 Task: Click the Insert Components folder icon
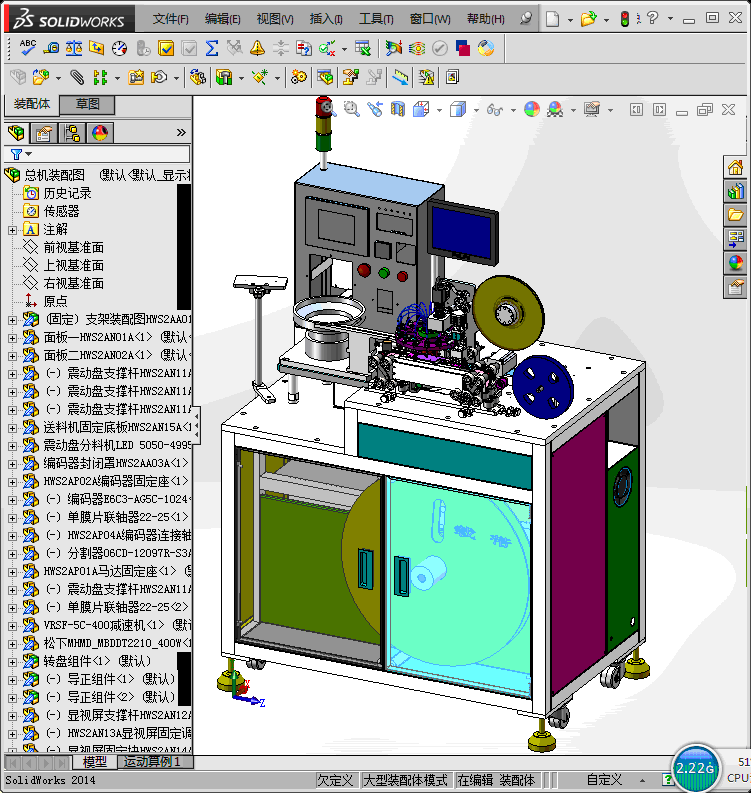(40, 77)
